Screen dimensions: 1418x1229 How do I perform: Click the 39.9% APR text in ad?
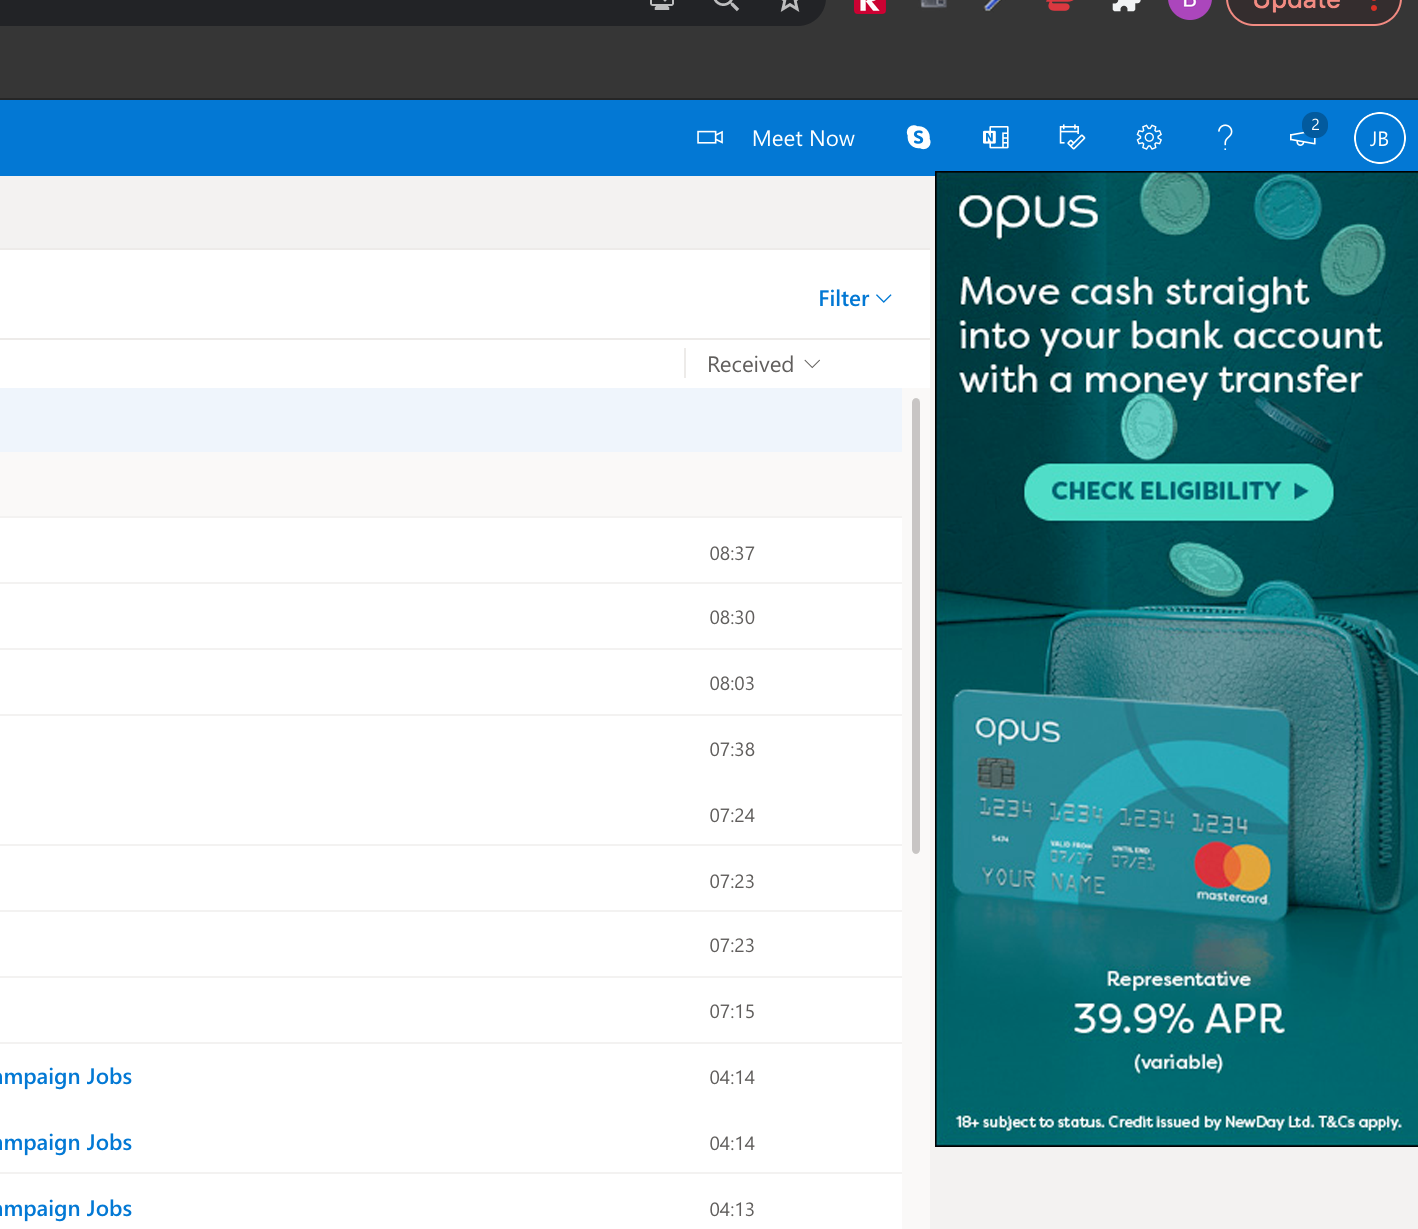(1179, 1019)
